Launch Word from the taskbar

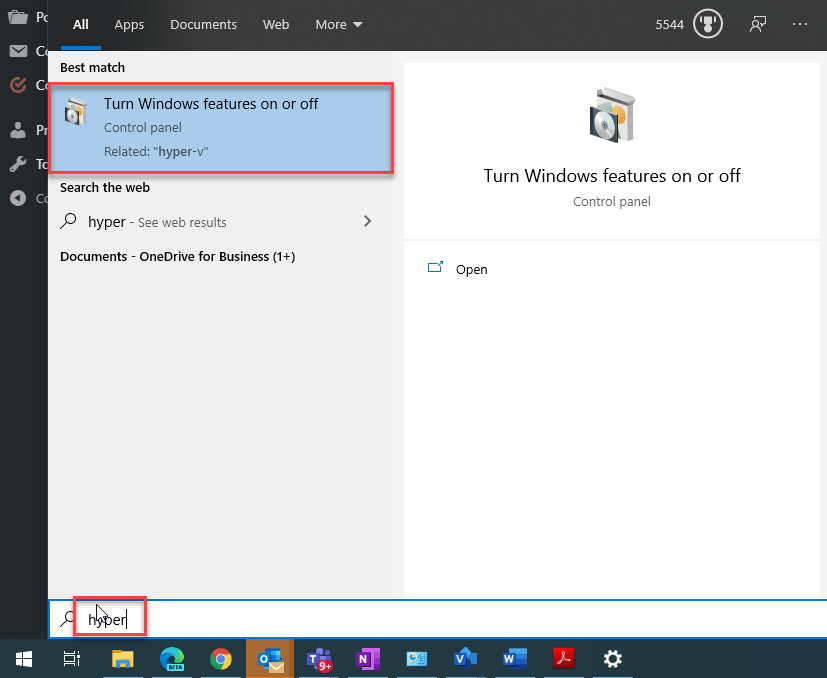pyautogui.click(x=514, y=659)
